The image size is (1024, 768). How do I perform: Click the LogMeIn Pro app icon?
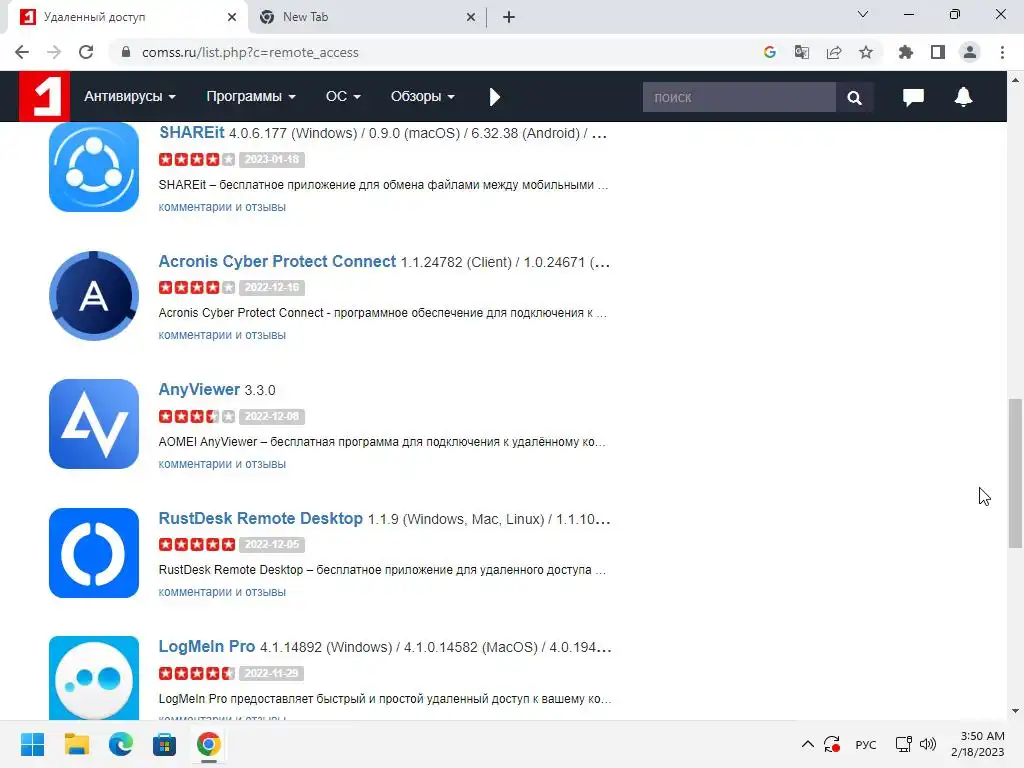pyautogui.click(x=94, y=679)
